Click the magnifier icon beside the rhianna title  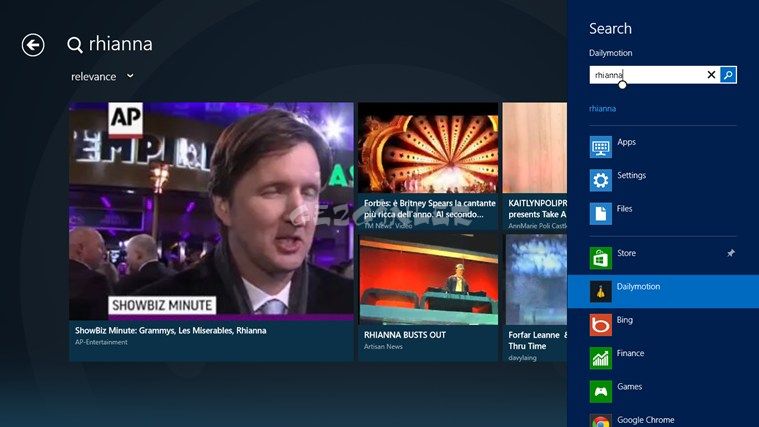(75, 45)
